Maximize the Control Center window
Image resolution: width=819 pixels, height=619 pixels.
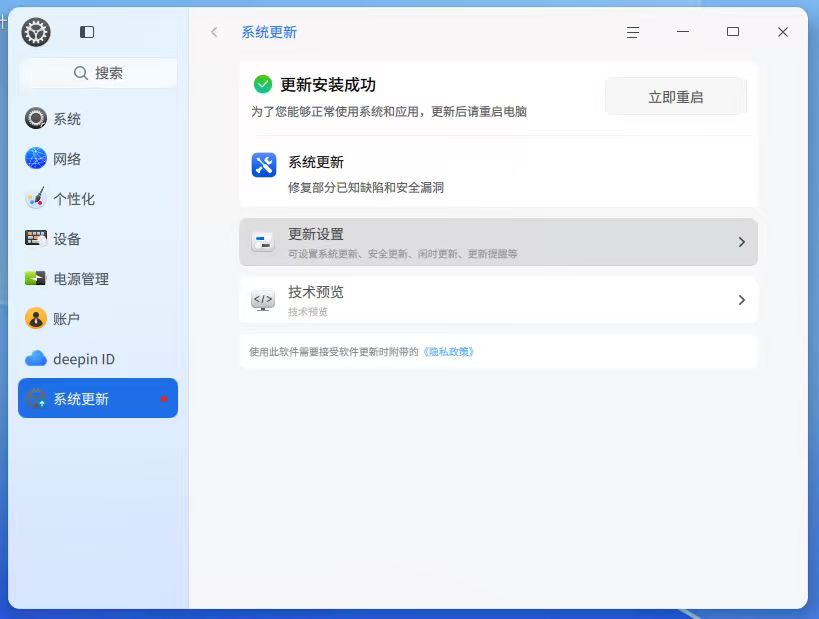[x=733, y=32]
